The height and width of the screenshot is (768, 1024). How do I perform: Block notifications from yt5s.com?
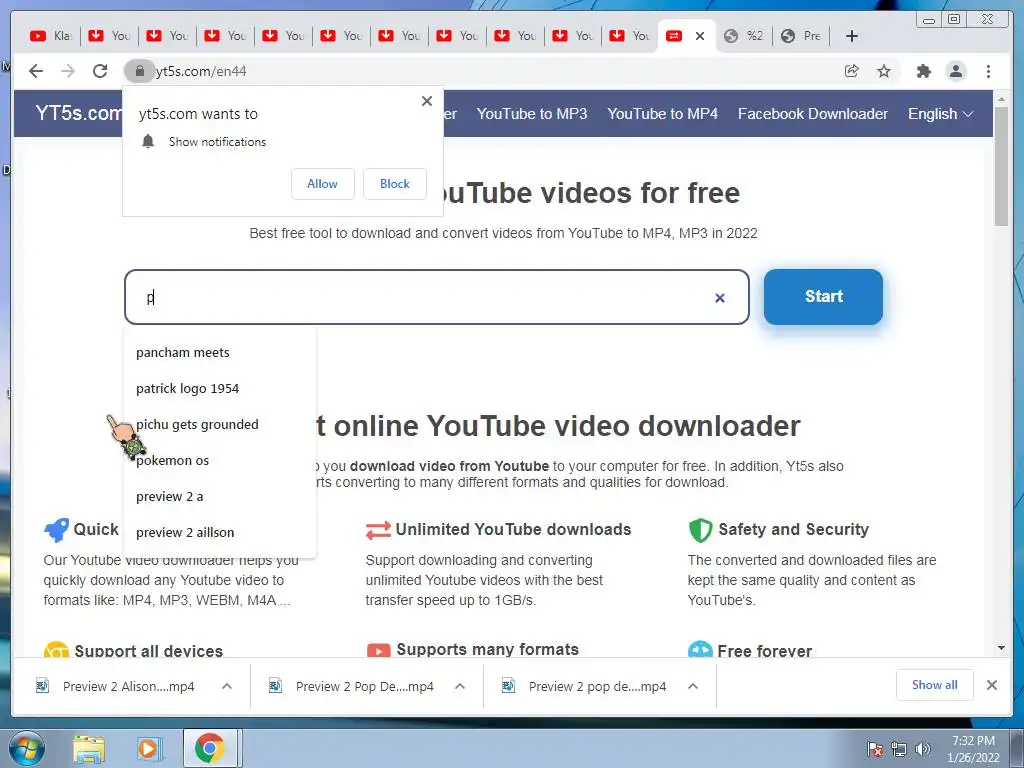click(394, 184)
